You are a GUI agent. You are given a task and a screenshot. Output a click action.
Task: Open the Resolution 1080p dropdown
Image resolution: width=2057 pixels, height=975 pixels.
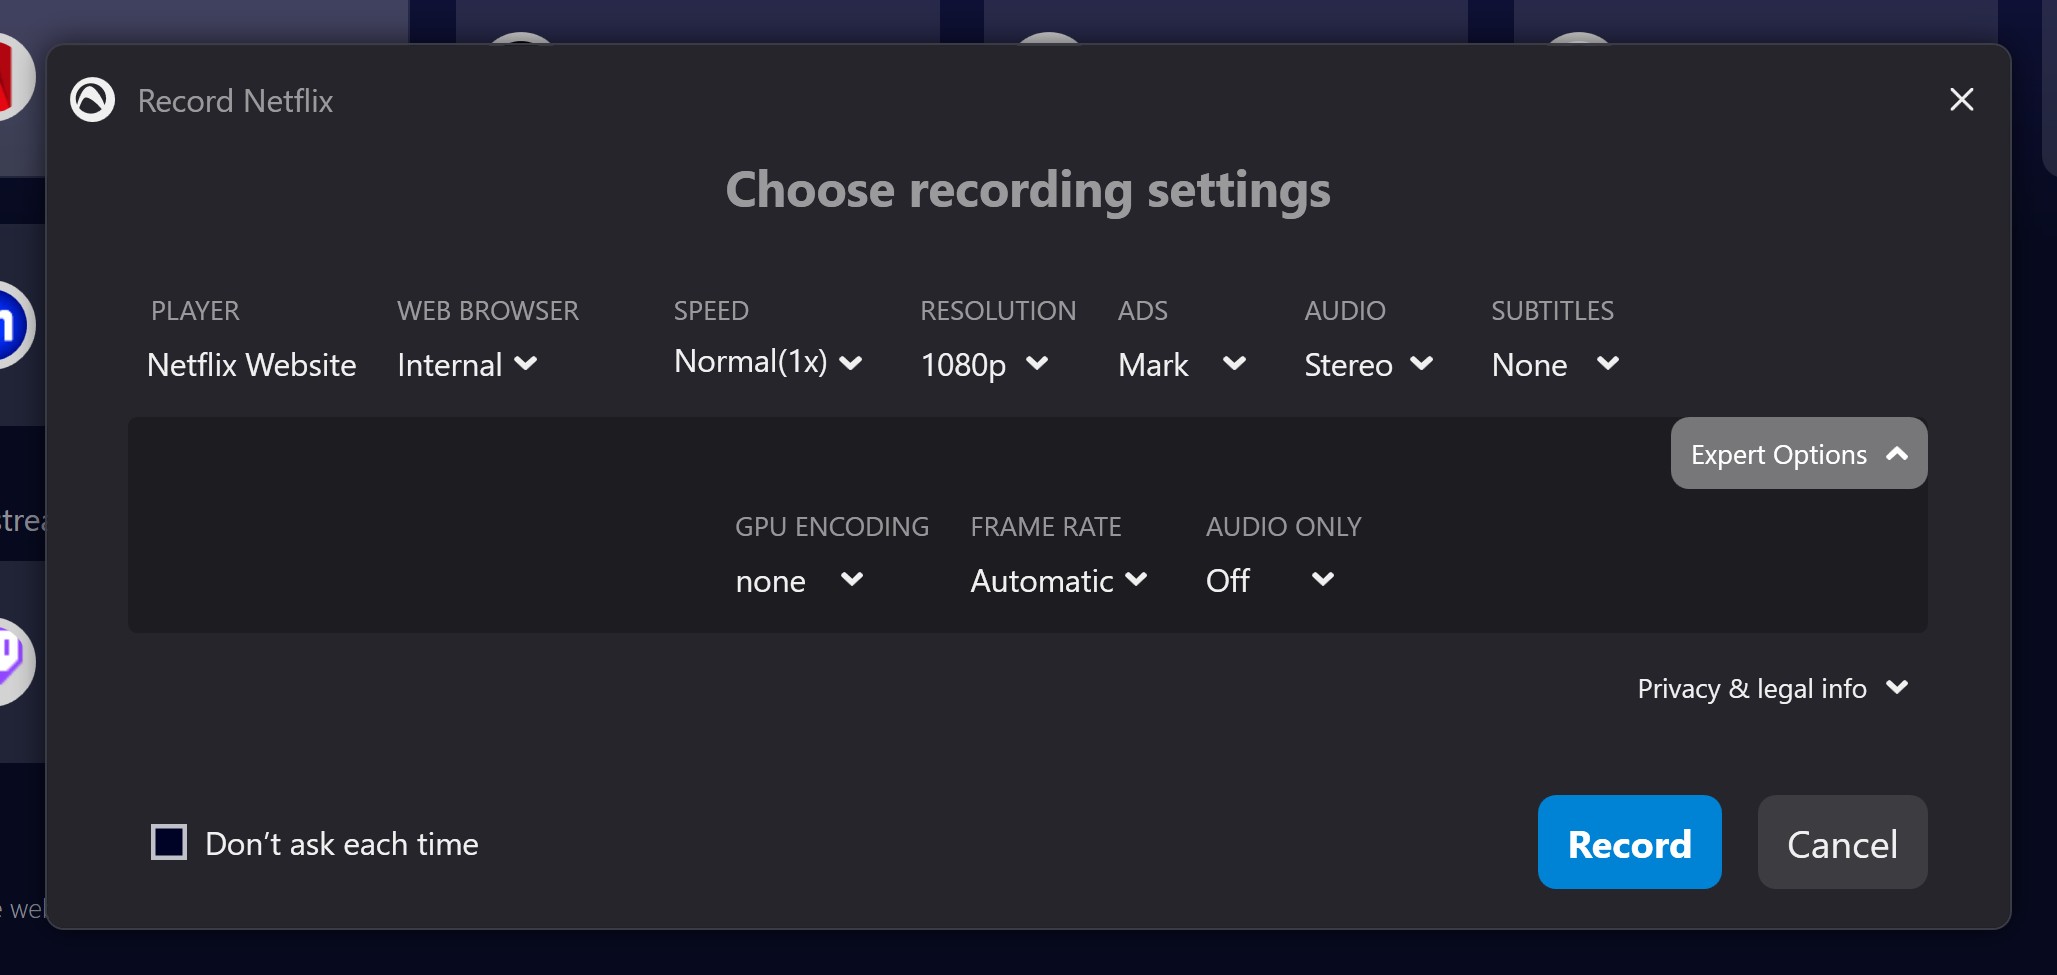984,365
